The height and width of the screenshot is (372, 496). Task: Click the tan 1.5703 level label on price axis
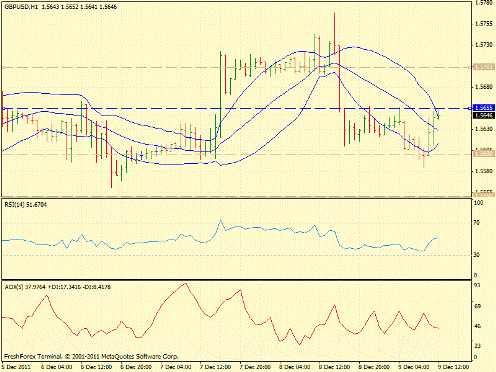tap(484, 67)
